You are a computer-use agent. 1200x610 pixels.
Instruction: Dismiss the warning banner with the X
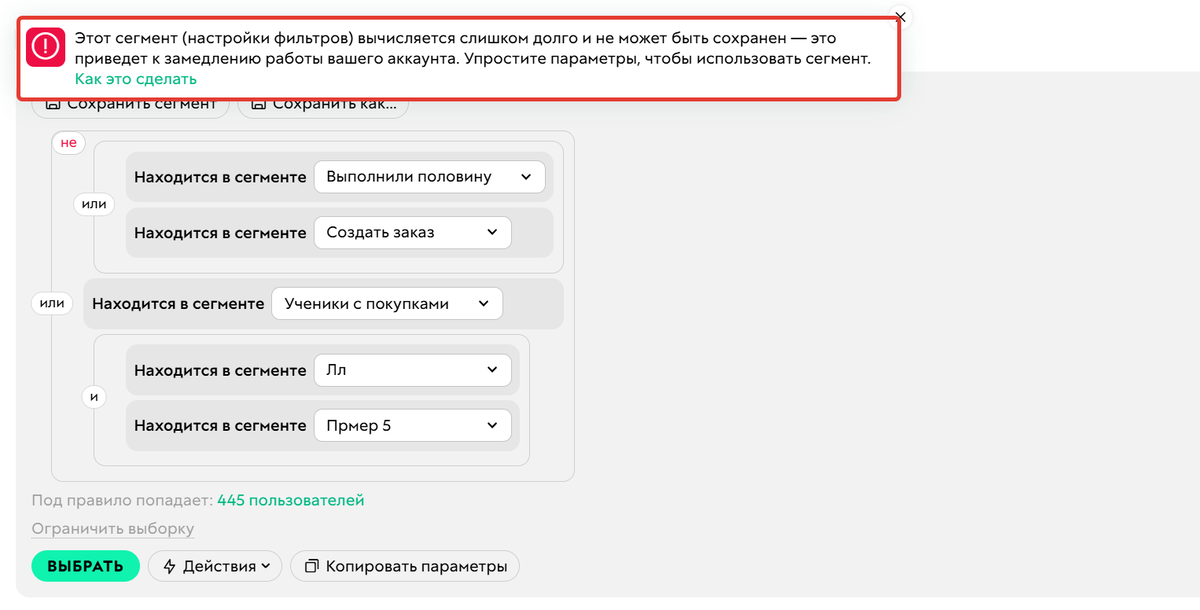point(899,16)
